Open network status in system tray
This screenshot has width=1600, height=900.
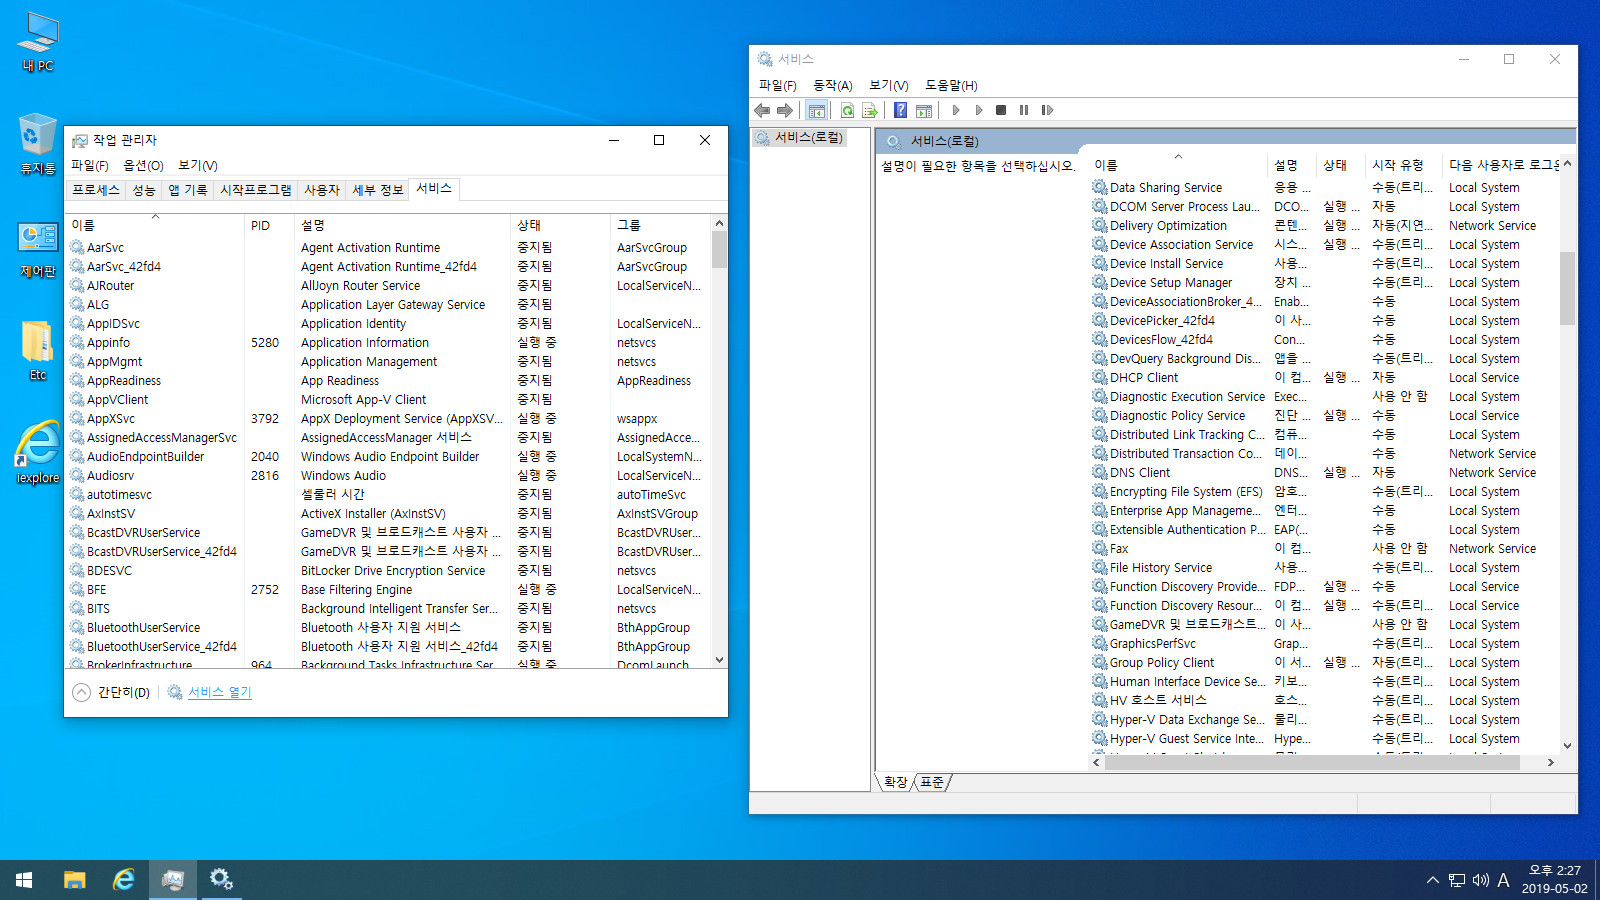coord(1457,880)
